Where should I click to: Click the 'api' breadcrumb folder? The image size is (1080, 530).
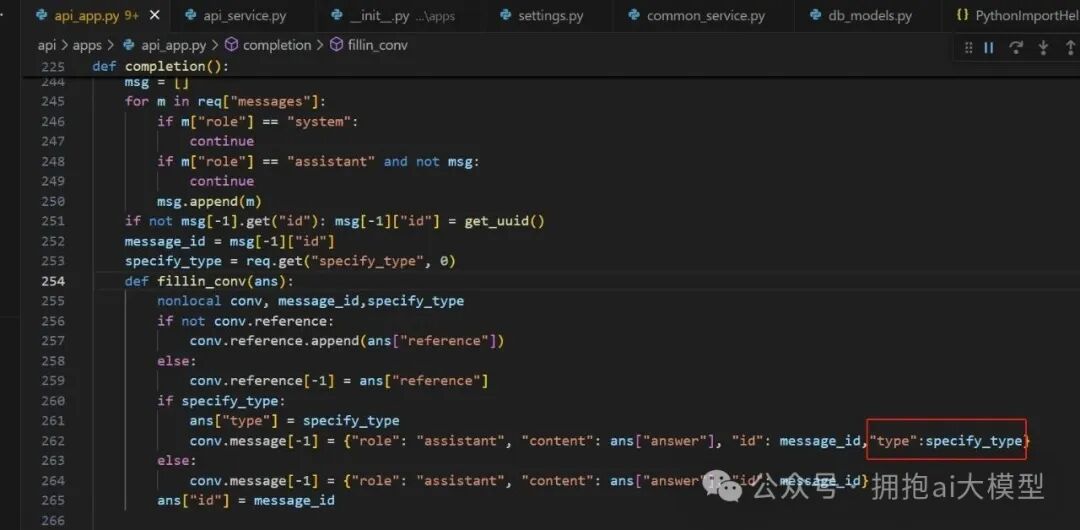[x=47, y=45]
